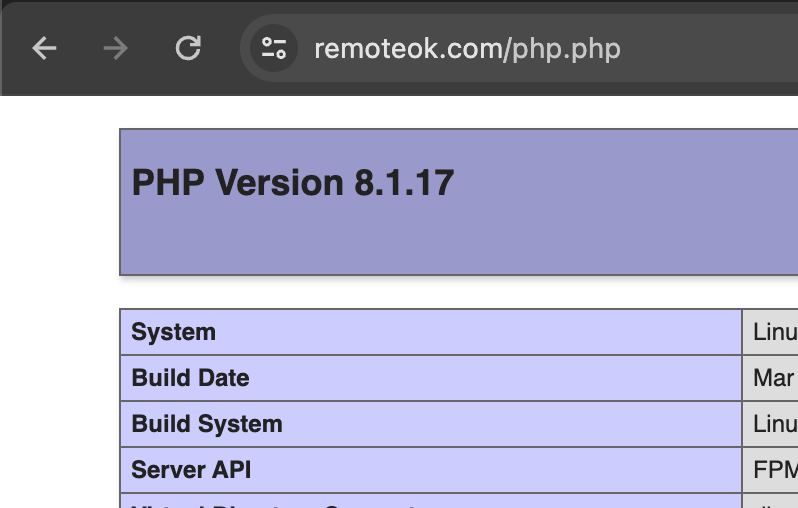Select the 'Build Date' row label
Image resolution: width=798 pixels, height=508 pixels.
tap(190, 378)
